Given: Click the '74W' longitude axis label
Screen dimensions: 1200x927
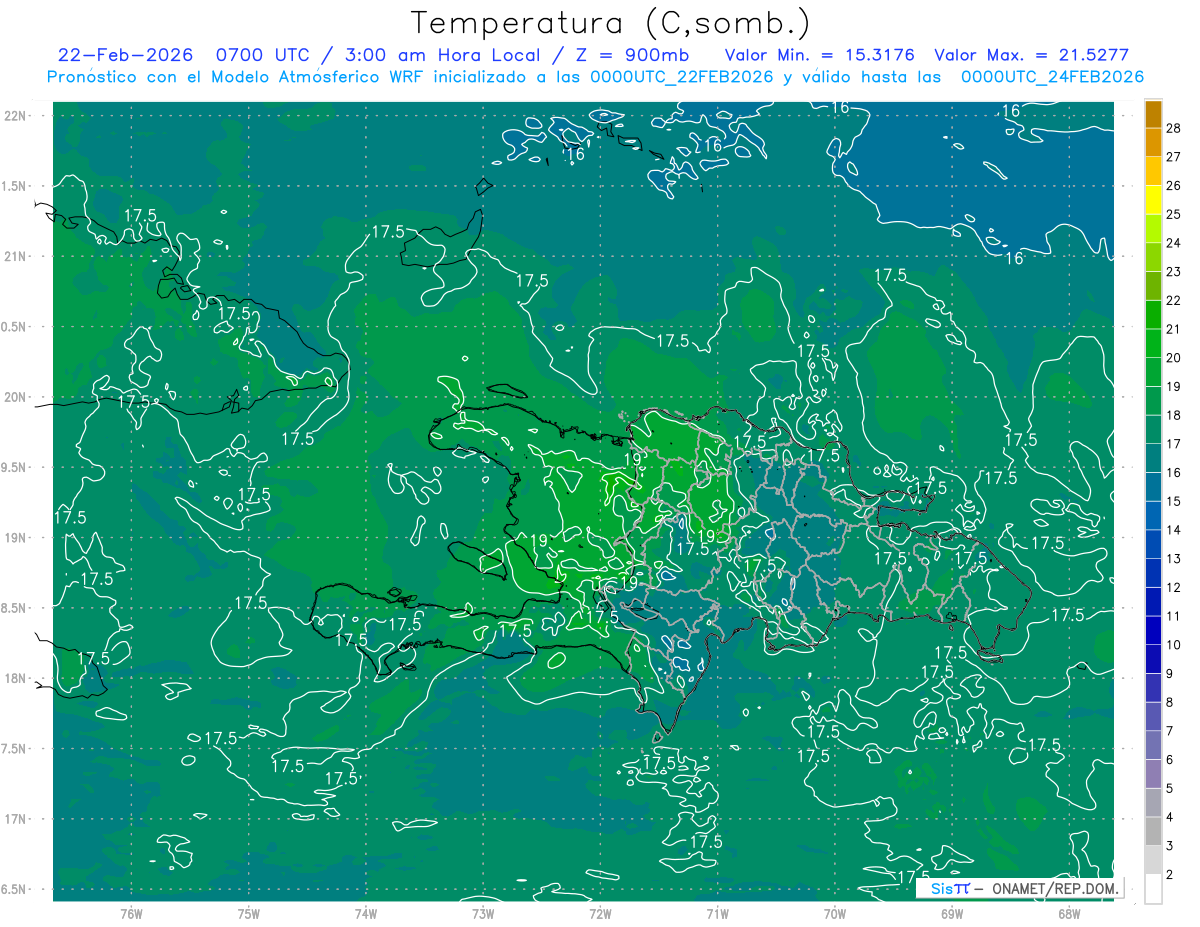Looking at the screenshot, I should coord(366,913).
